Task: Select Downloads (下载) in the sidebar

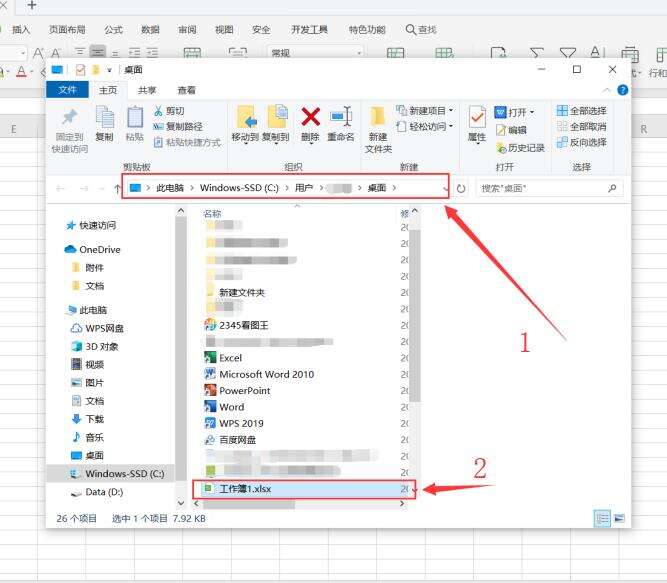Action: [88, 419]
